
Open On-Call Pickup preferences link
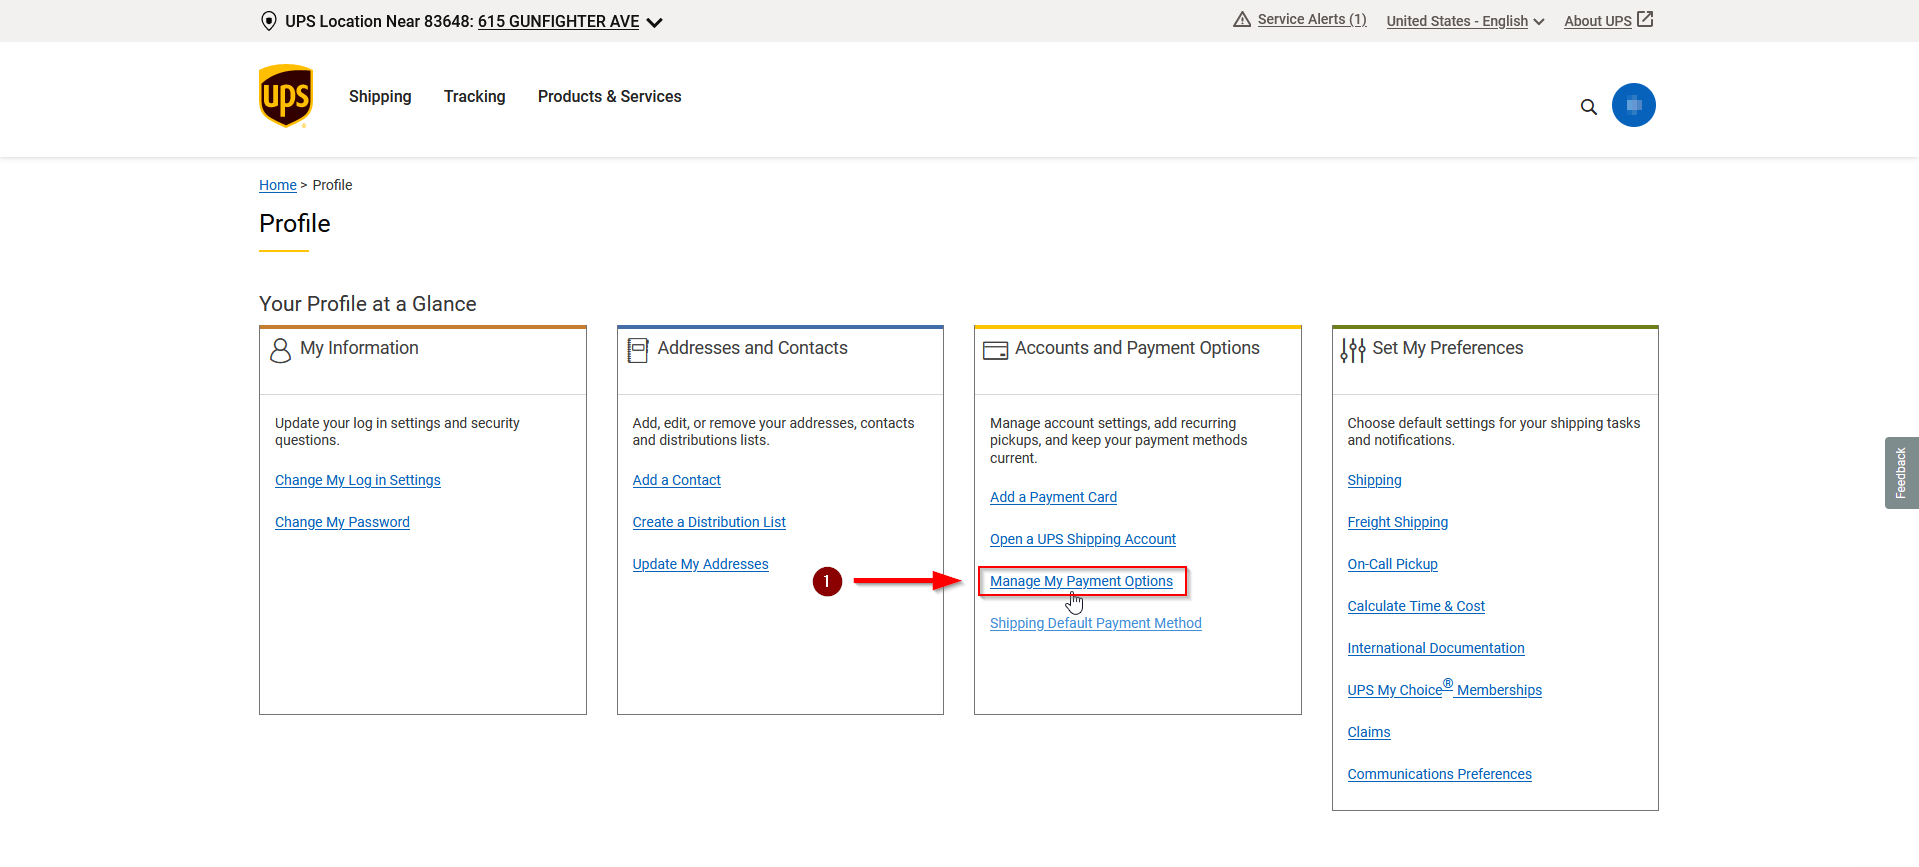pyautogui.click(x=1392, y=564)
